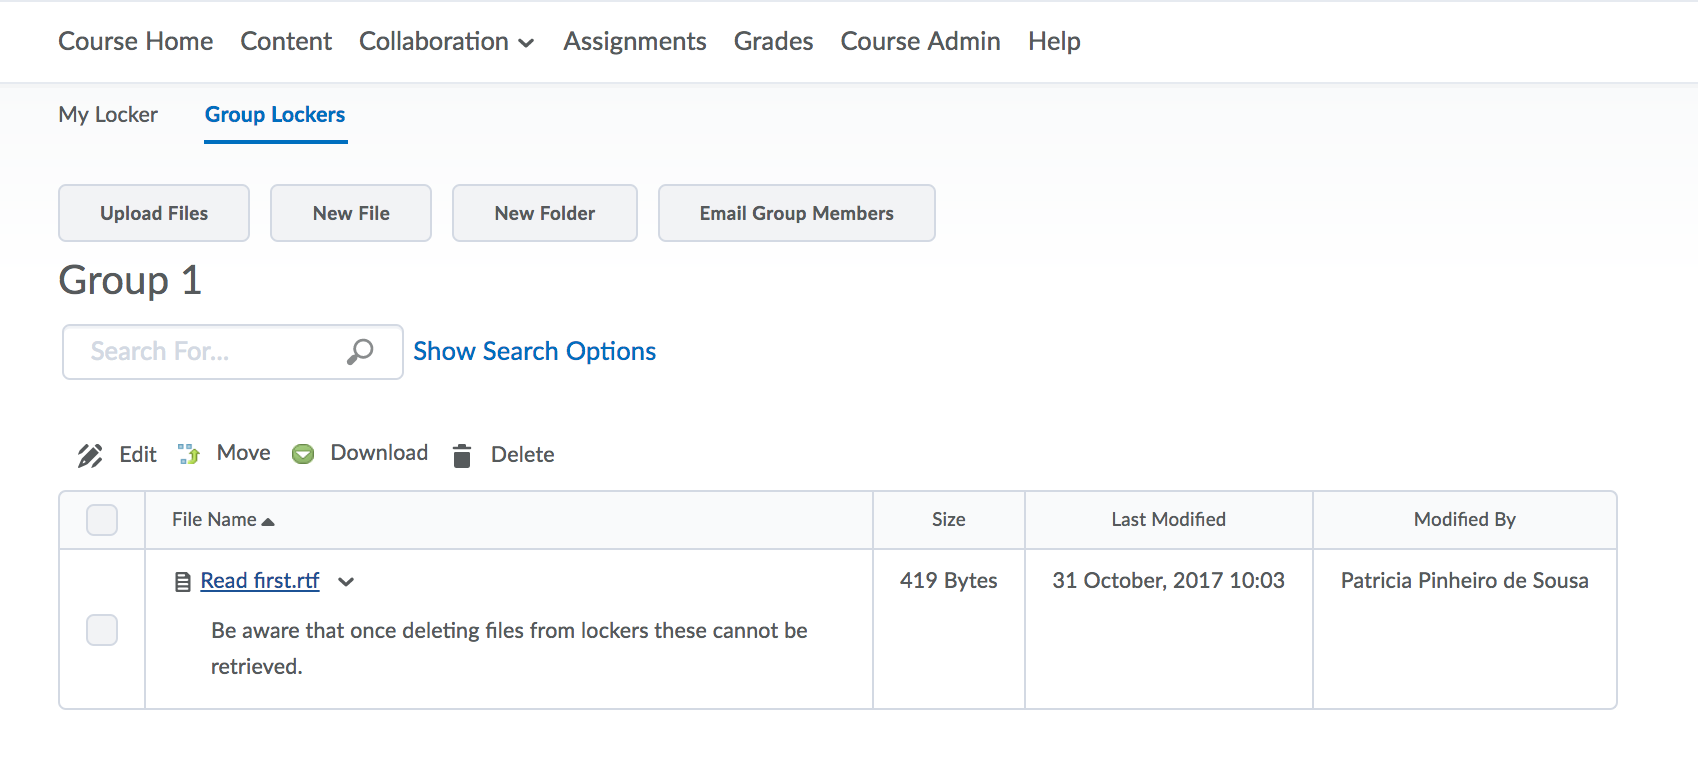Image resolution: width=1698 pixels, height=780 pixels.
Task: Toggle the select-all checkbox in table header
Action: pyautogui.click(x=102, y=520)
